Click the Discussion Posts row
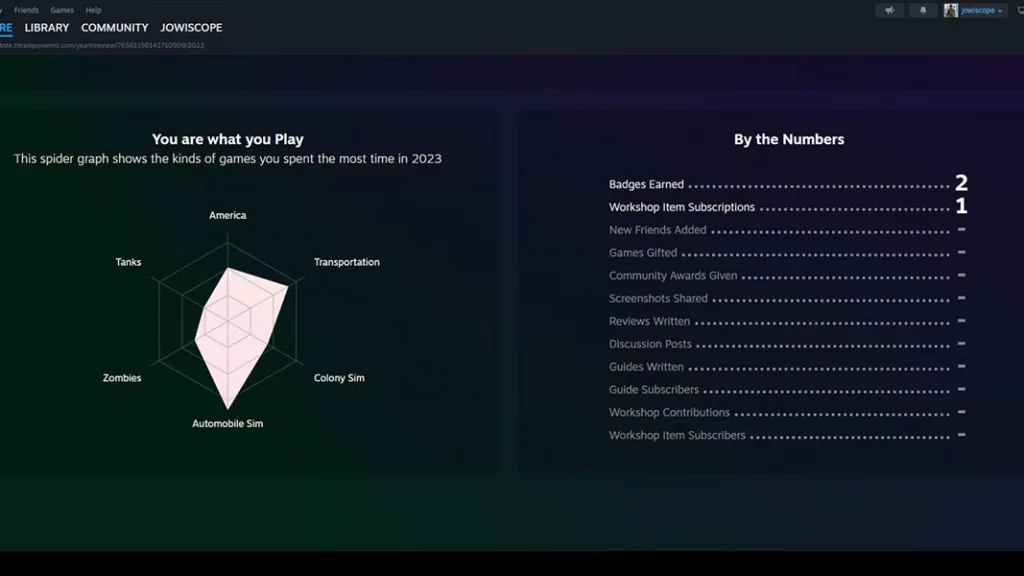The height and width of the screenshot is (576, 1024). [x=788, y=344]
